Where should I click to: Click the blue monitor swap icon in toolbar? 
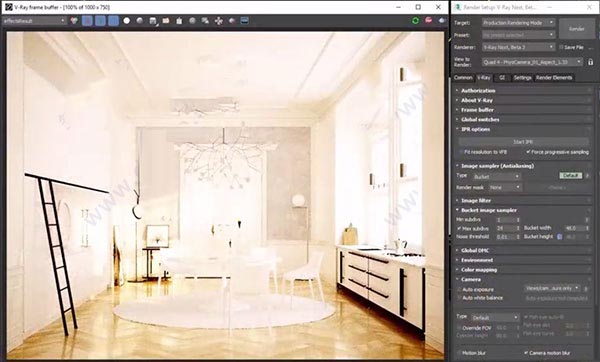point(245,21)
